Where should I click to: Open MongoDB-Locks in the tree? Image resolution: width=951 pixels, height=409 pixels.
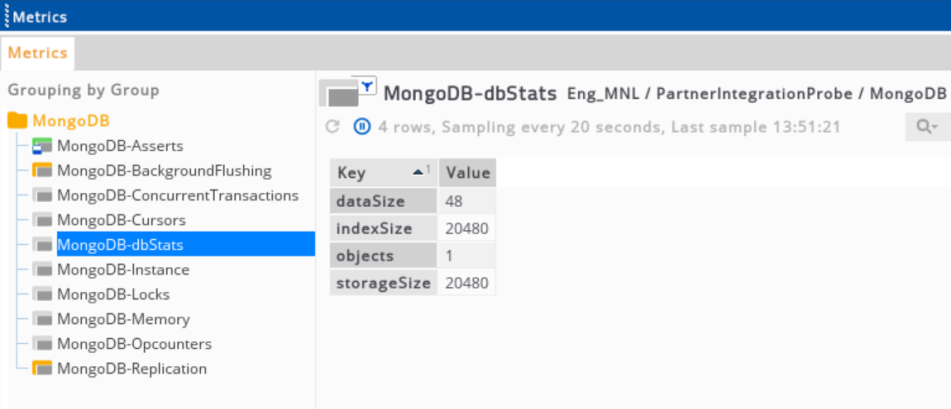click(x=113, y=295)
